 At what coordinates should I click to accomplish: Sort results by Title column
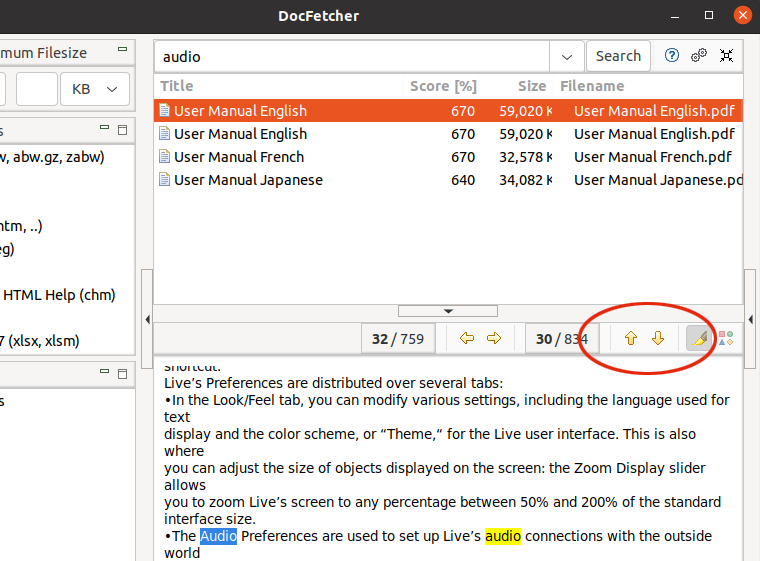(x=279, y=86)
